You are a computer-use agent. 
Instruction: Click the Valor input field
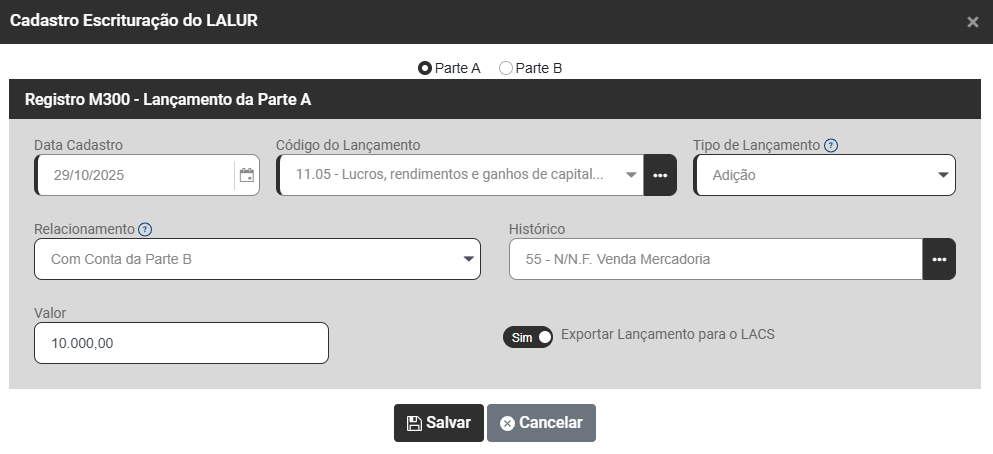pos(181,343)
